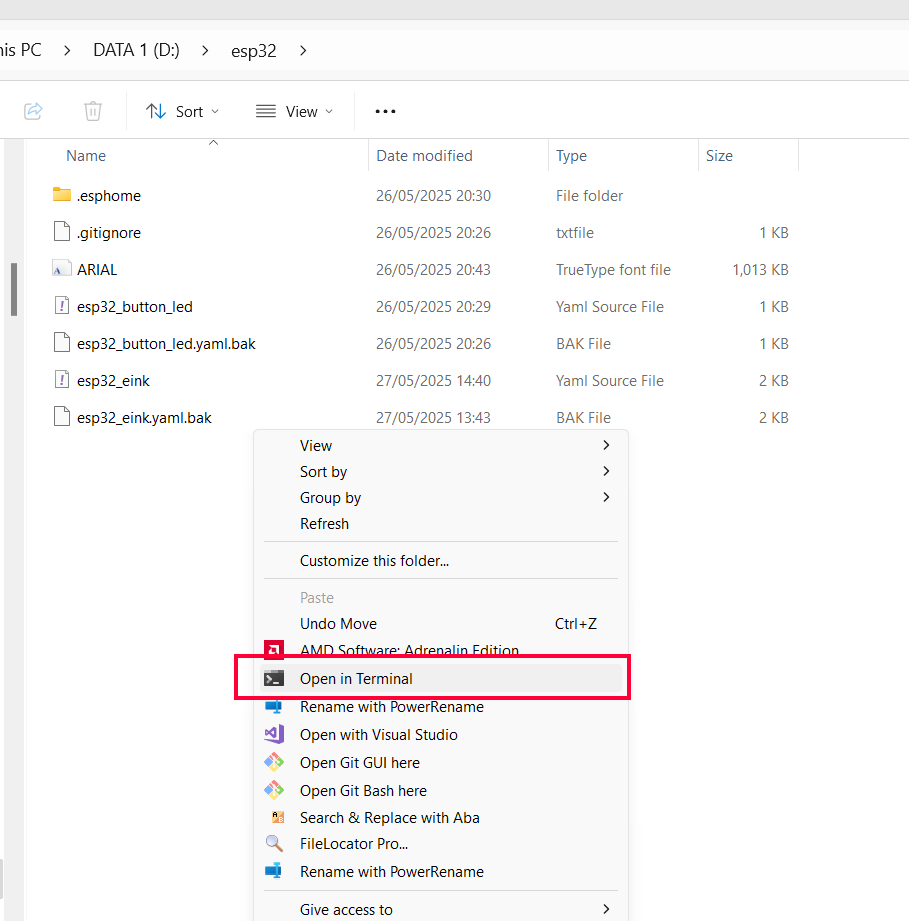Viewport: 909px width, 921px height.
Task: Click the .esphome folder name
Action: coord(109,196)
